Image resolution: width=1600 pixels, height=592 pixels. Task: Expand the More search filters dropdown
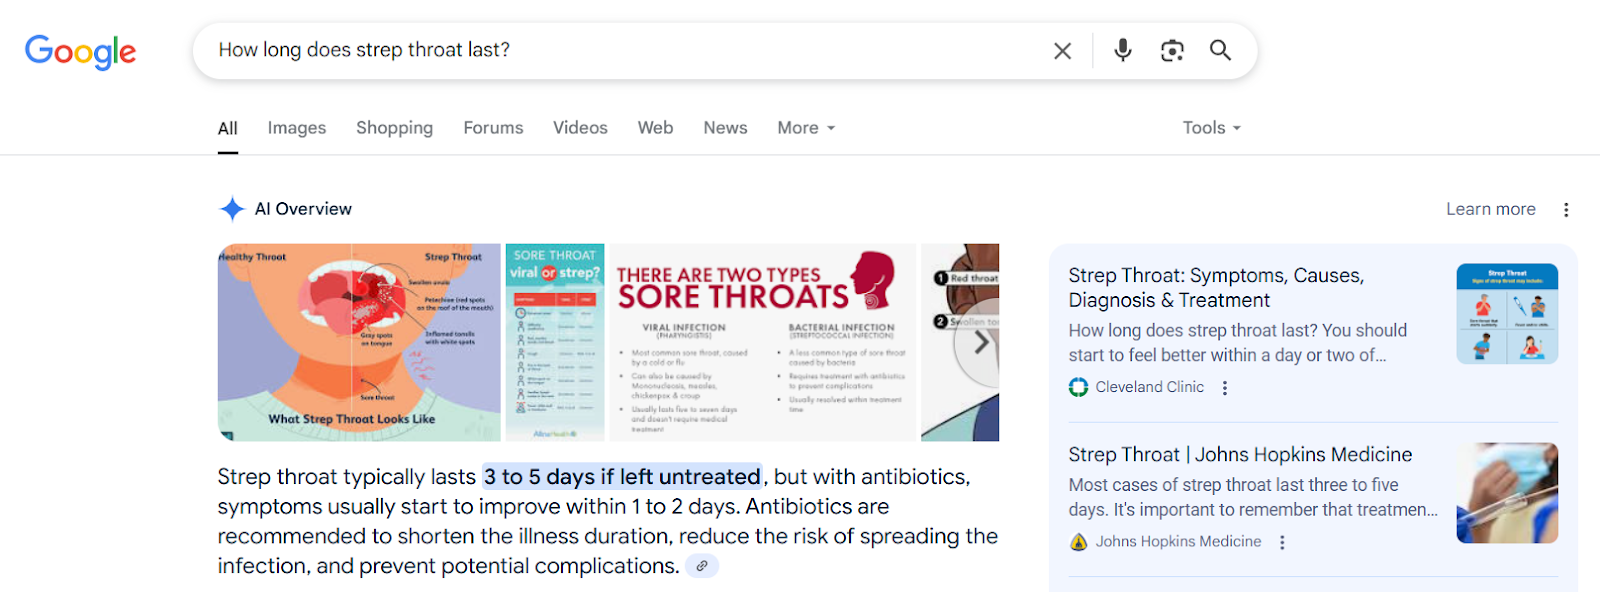(806, 128)
